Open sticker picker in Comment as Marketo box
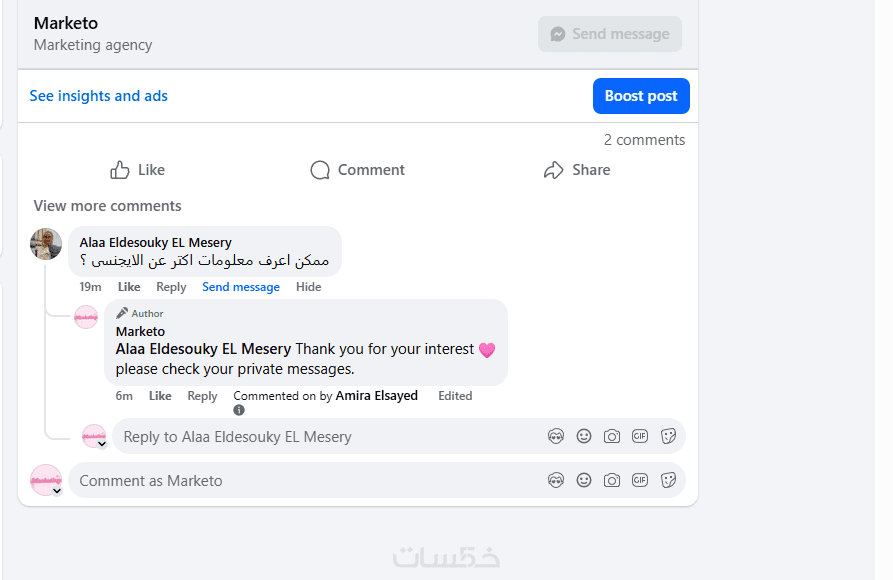Screen dimensions: 893x580 pyautogui.click(x=669, y=480)
